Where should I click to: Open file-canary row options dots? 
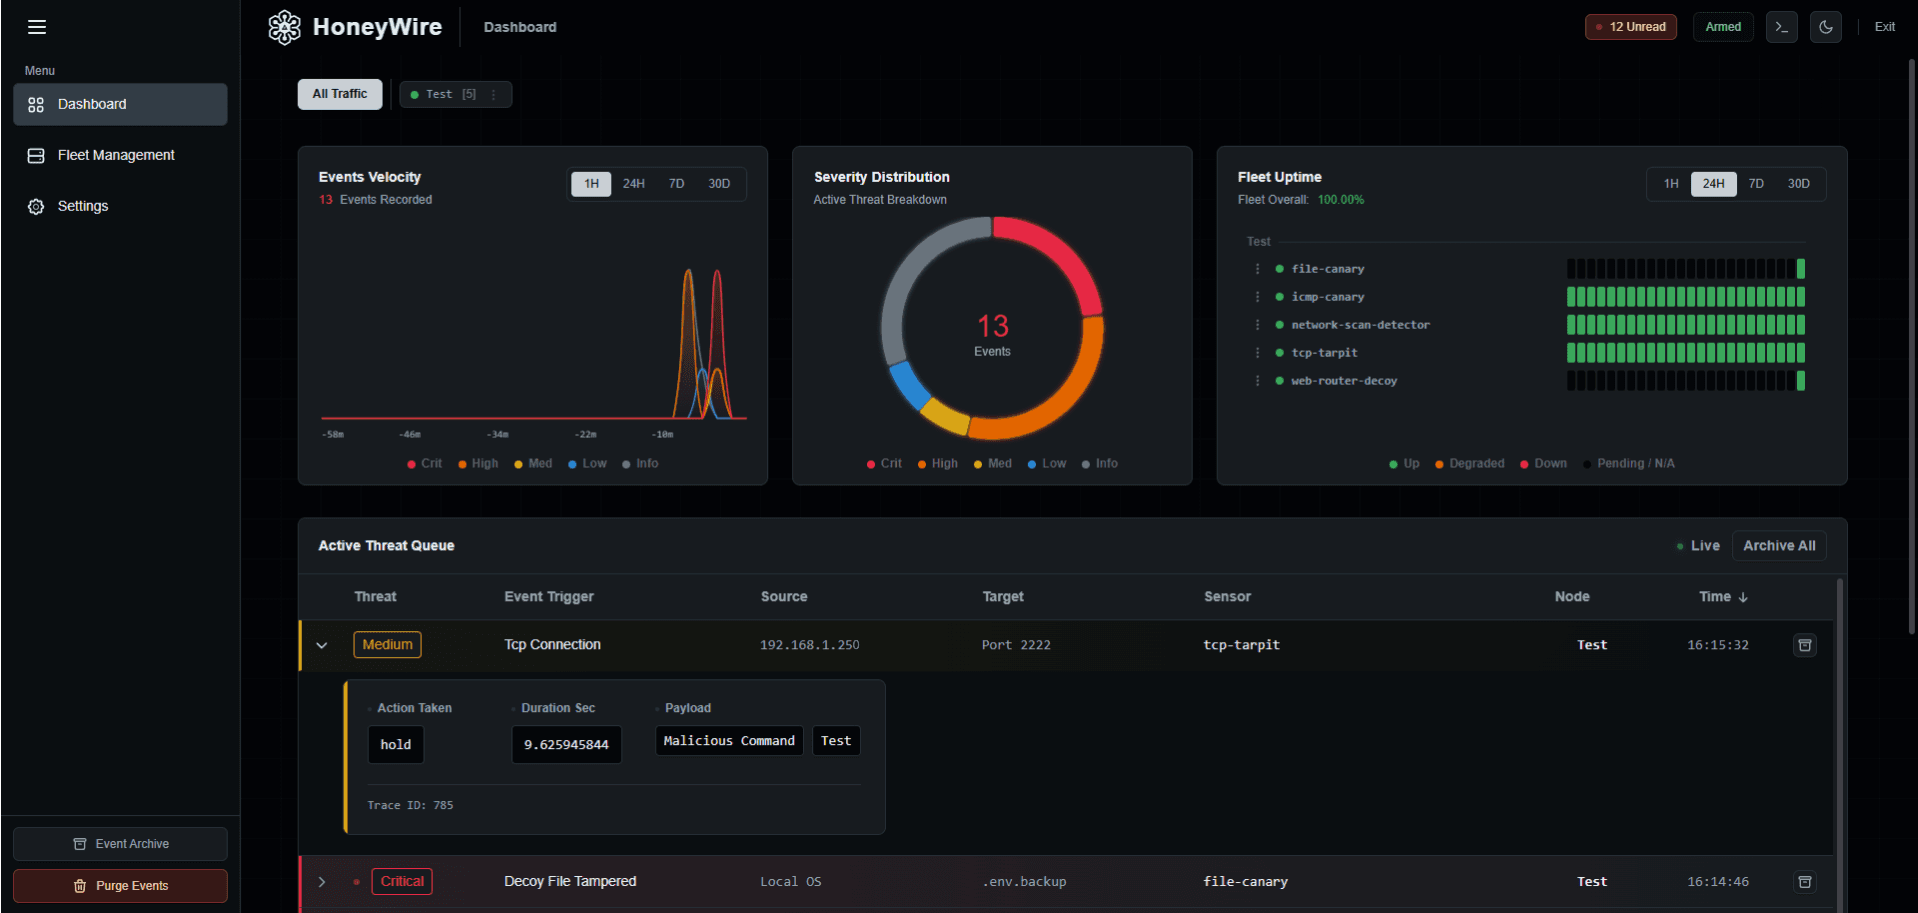[1258, 269]
